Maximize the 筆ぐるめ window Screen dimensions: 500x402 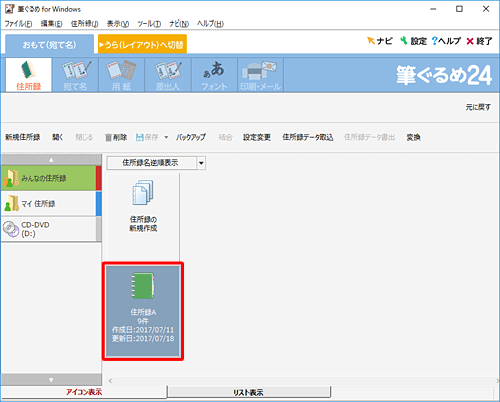click(x=459, y=9)
